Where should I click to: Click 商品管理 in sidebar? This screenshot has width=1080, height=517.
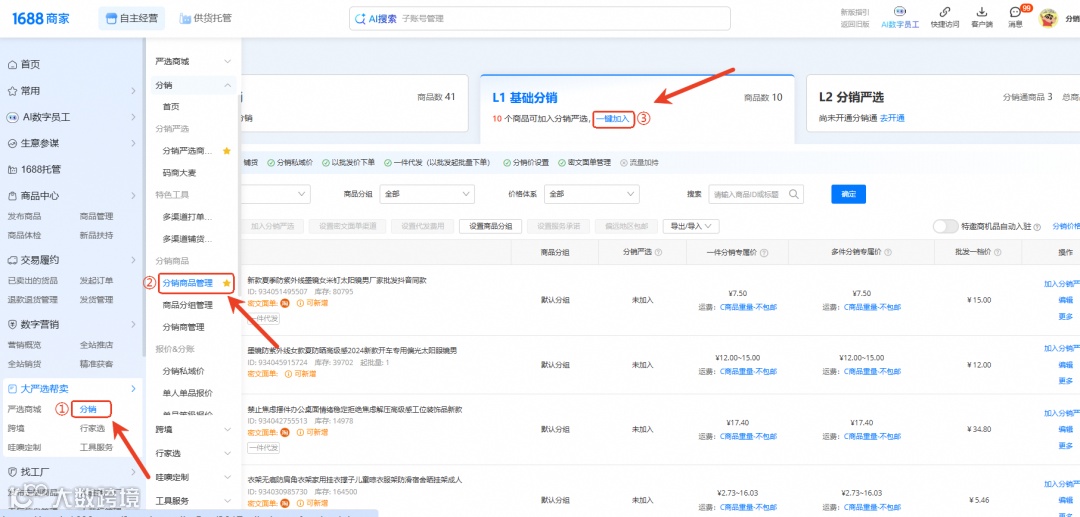tap(96, 216)
